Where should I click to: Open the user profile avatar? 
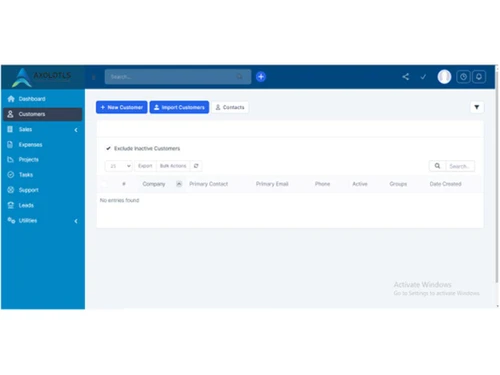[444, 77]
